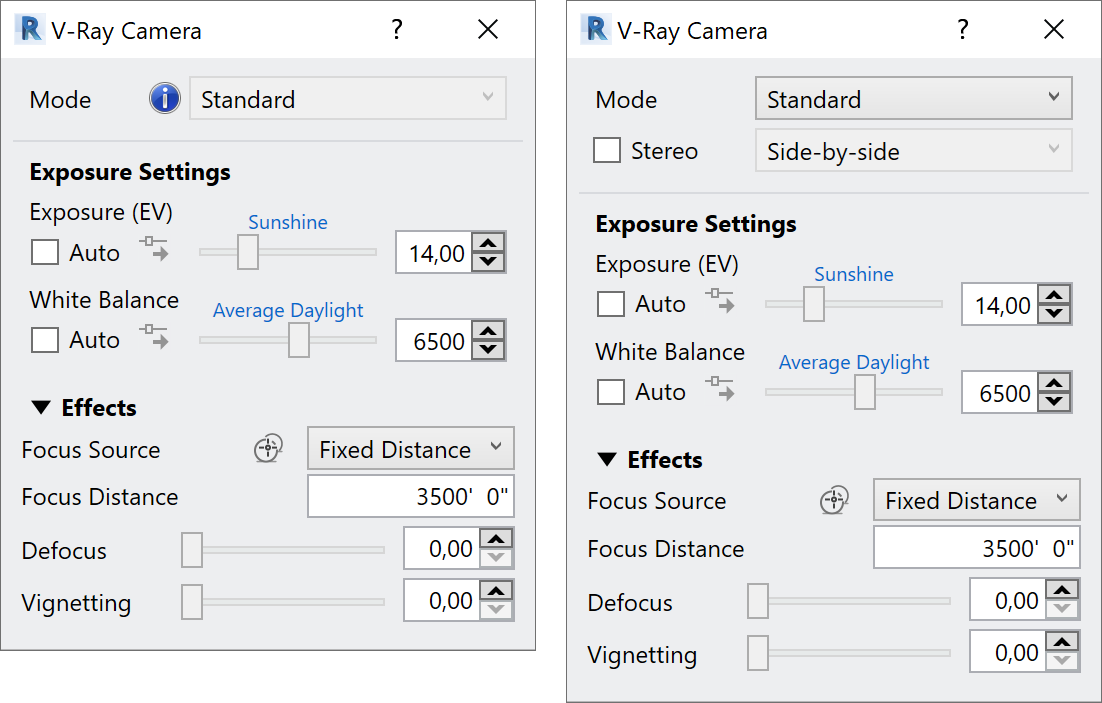Click the transfer exposure icon in the left dialog
This screenshot has height=703, width=1102.
154,249
